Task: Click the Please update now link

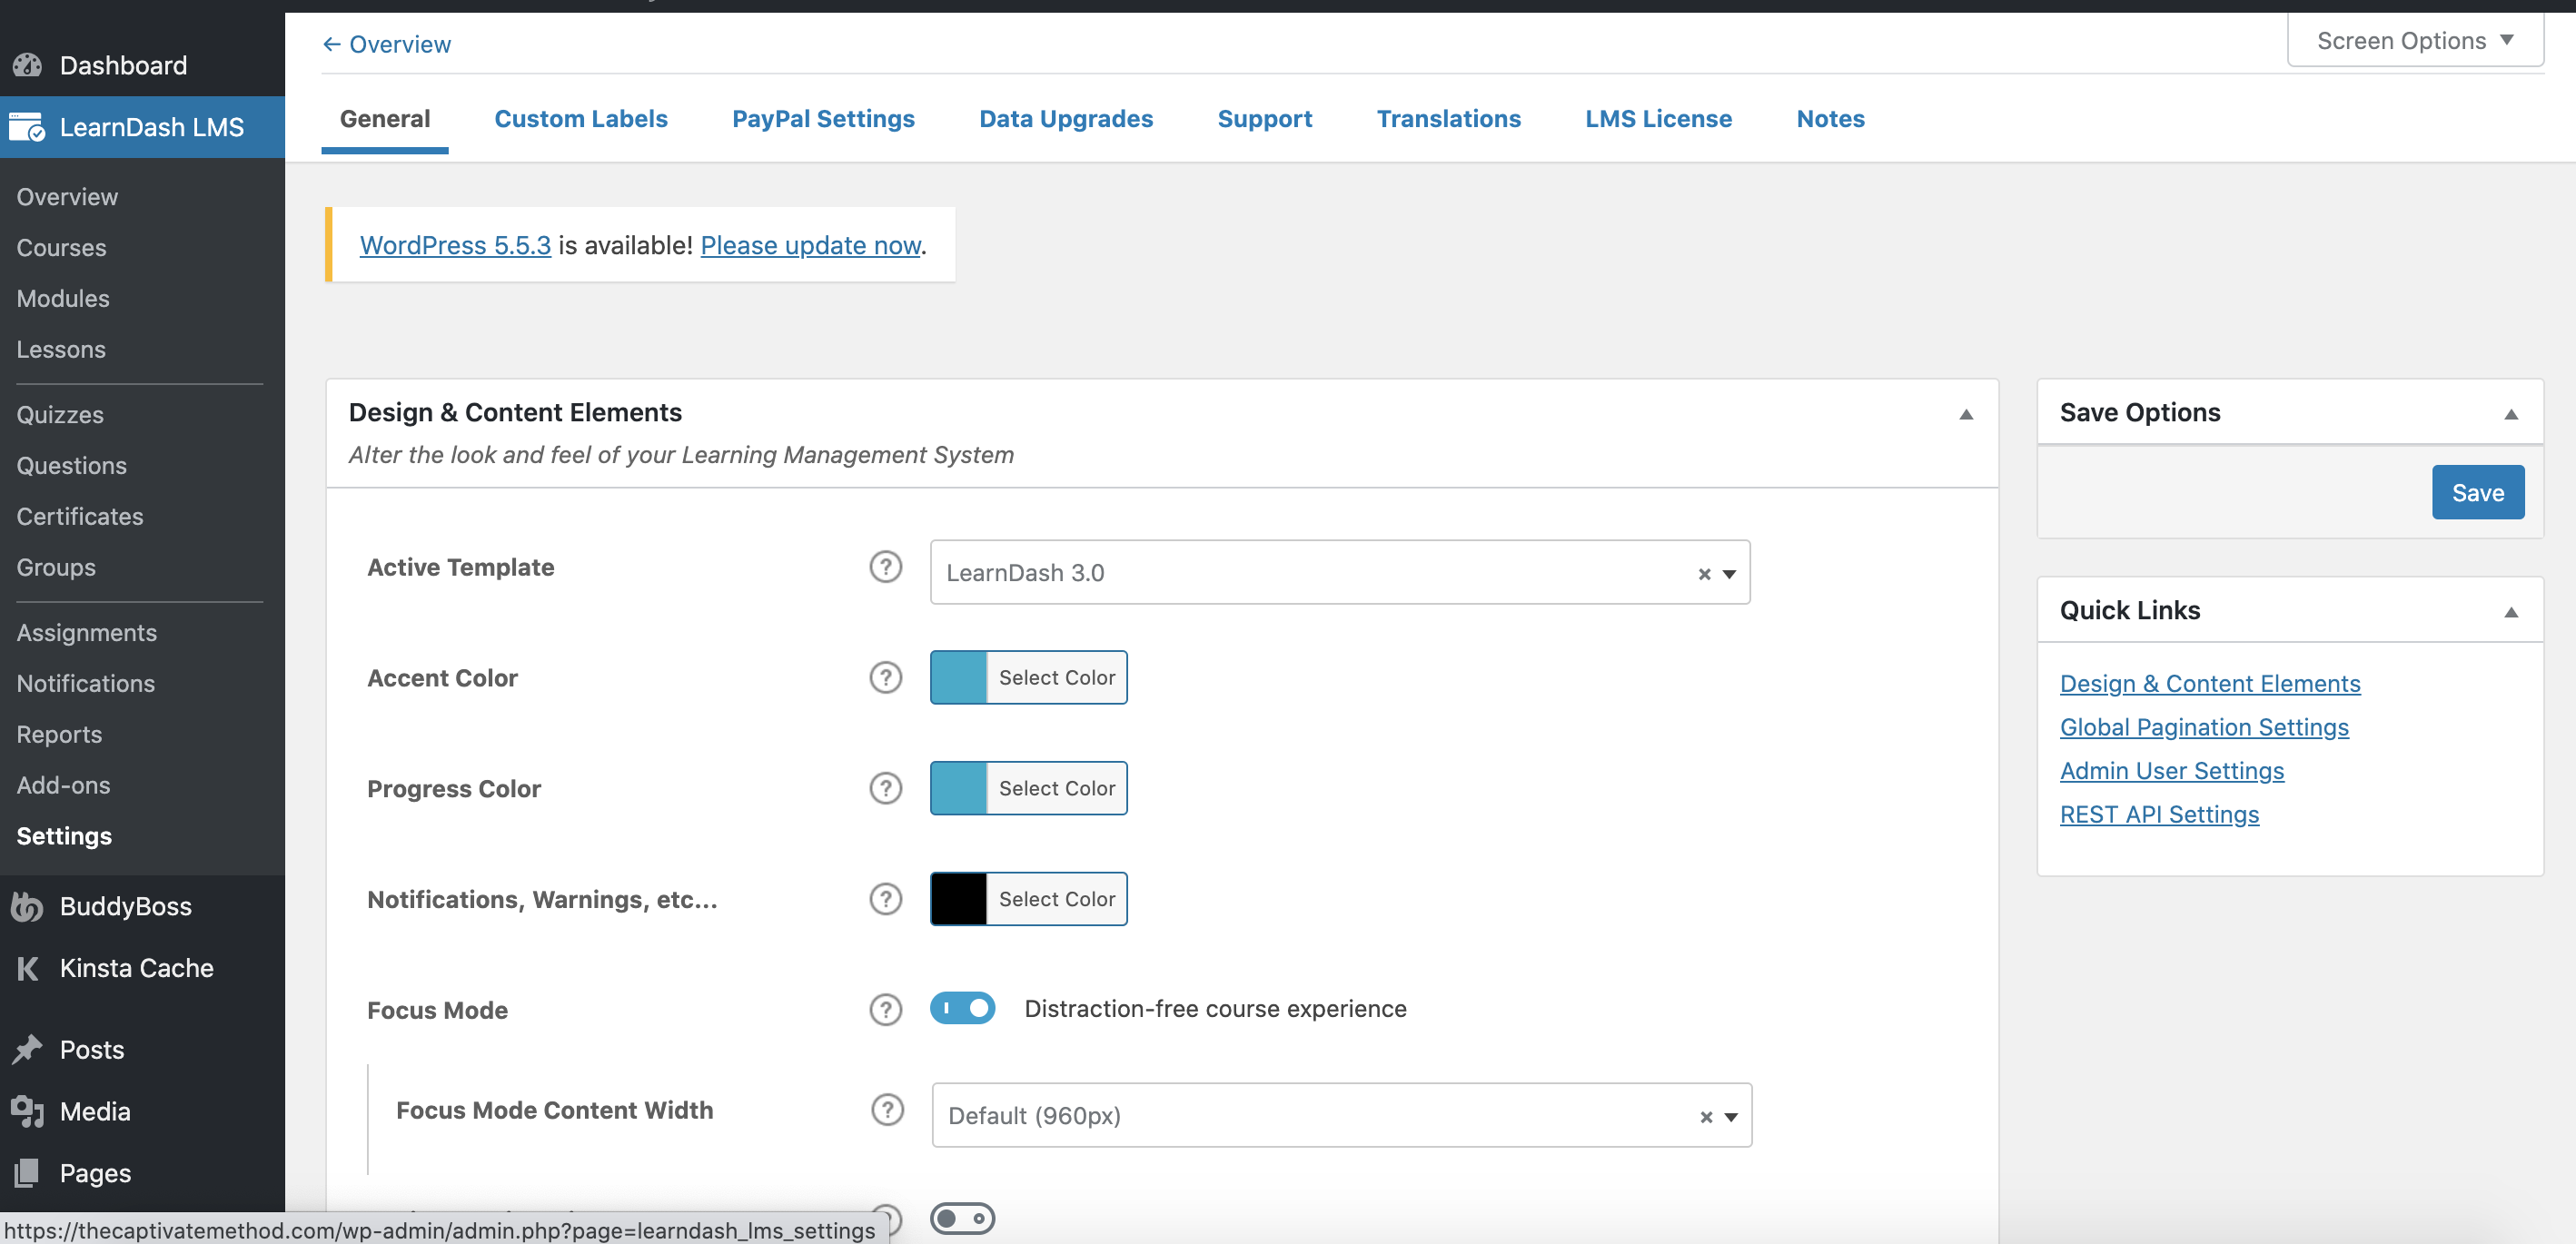Action: (x=811, y=245)
